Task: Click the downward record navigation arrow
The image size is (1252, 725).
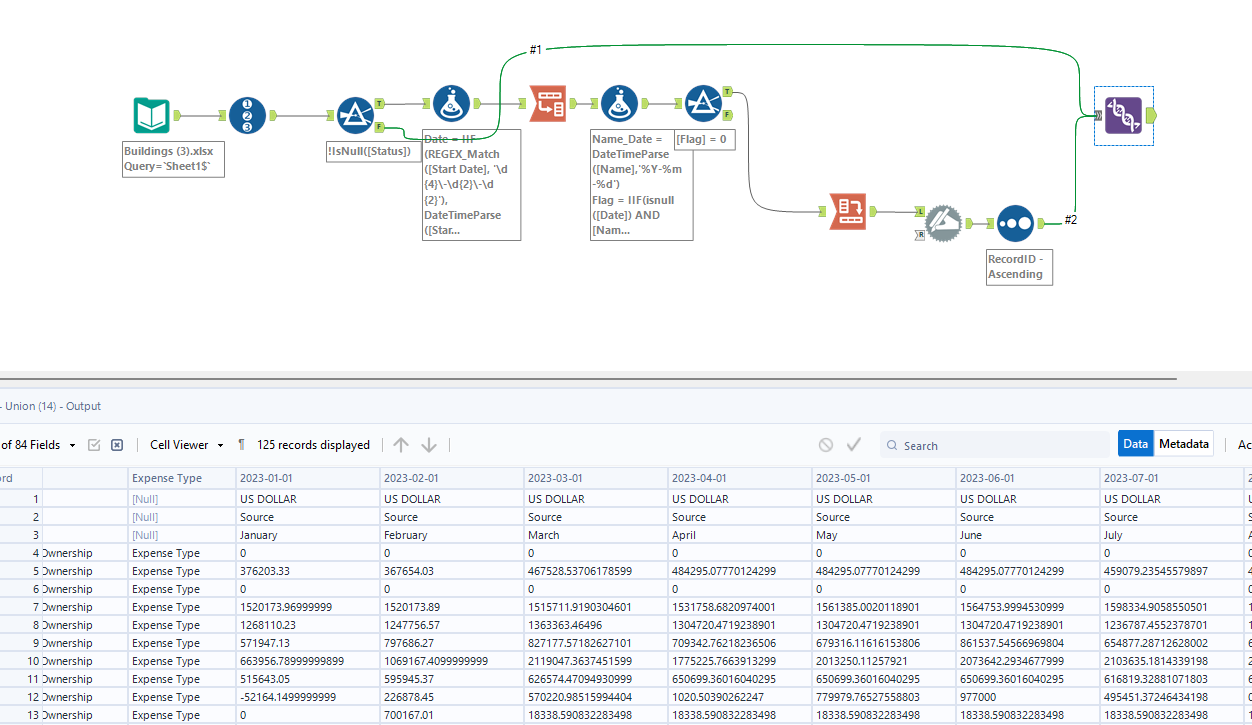Action: 430,445
